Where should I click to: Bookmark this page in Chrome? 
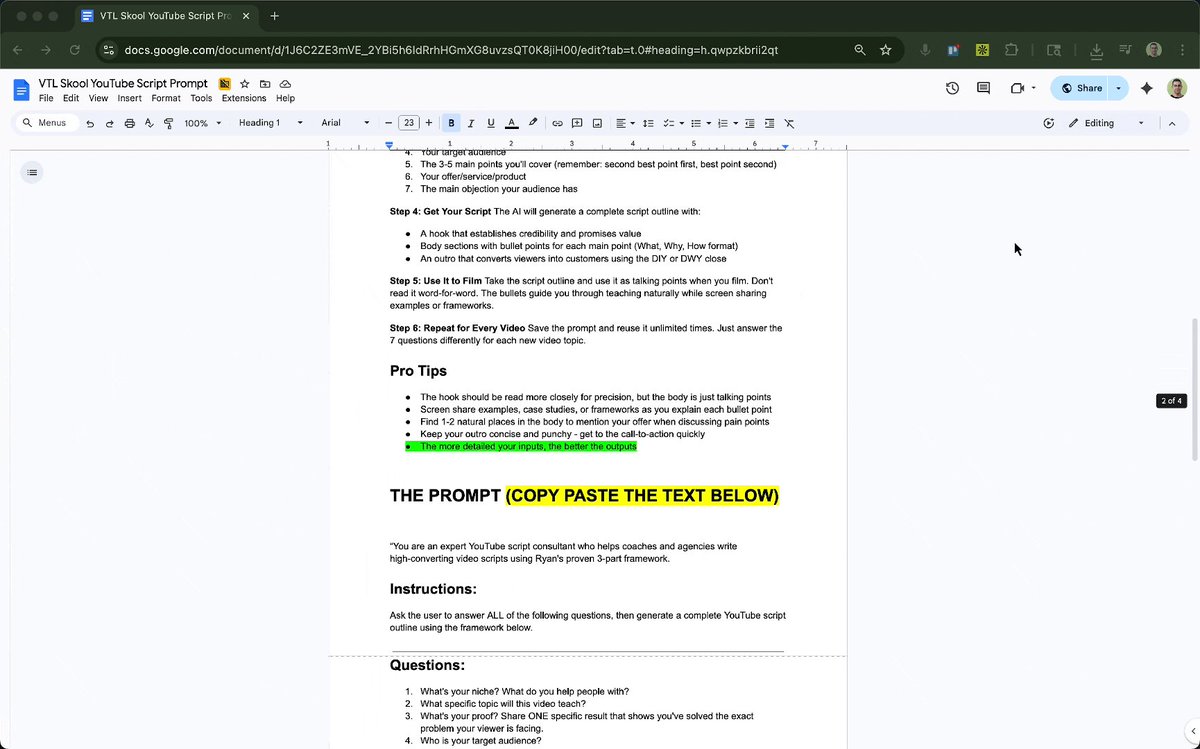coord(885,50)
